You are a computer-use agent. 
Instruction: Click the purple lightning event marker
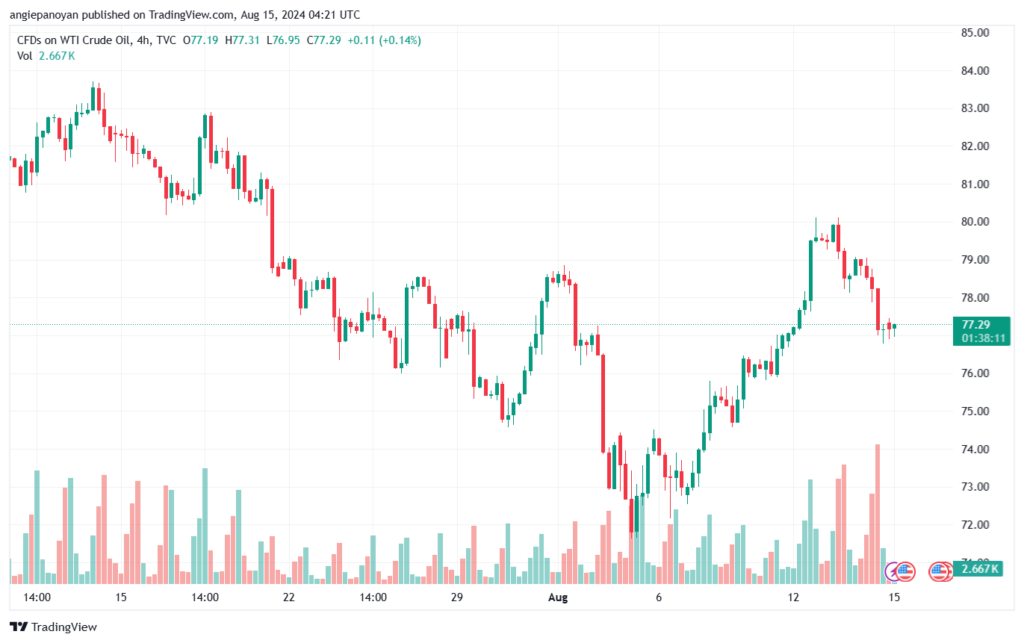pos(891,572)
